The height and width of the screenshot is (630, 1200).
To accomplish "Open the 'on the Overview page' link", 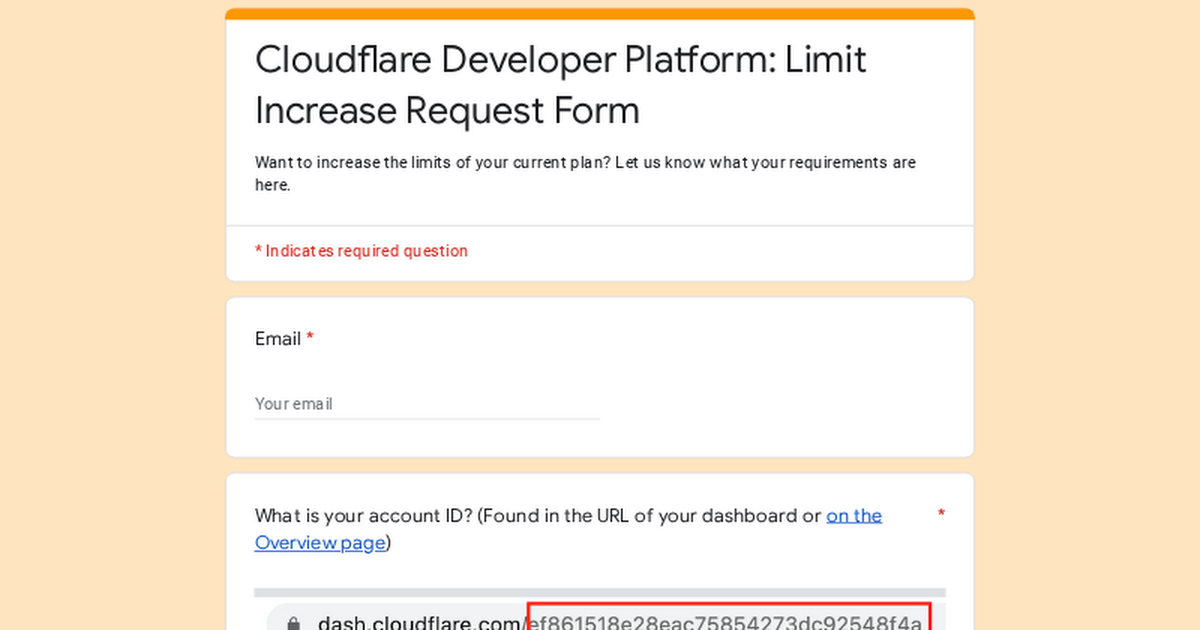I will coord(853,516).
